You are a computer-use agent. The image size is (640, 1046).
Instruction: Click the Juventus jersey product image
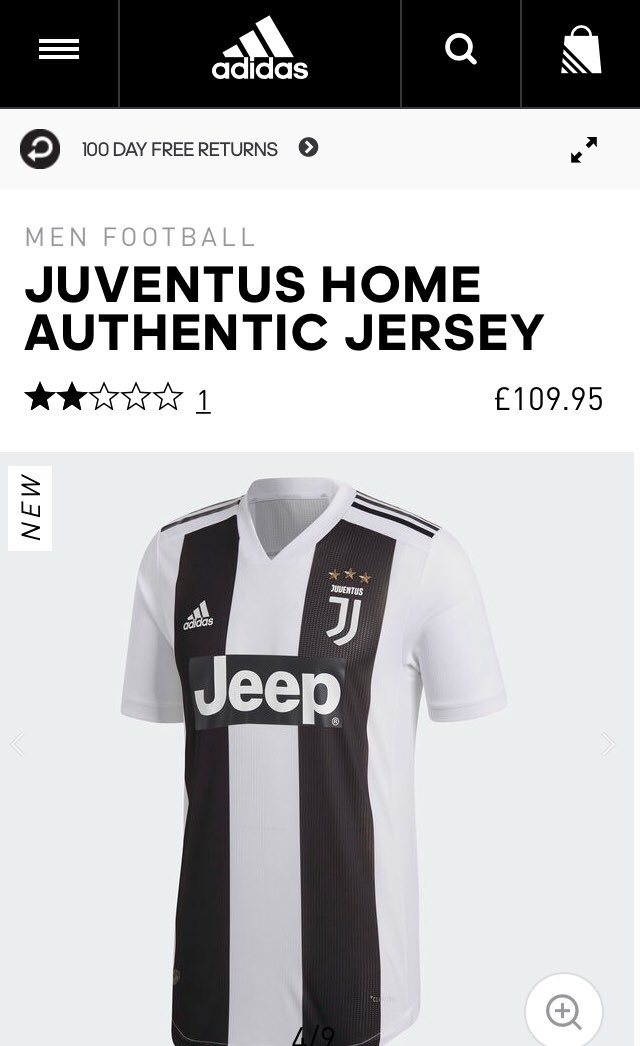tap(314, 760)
